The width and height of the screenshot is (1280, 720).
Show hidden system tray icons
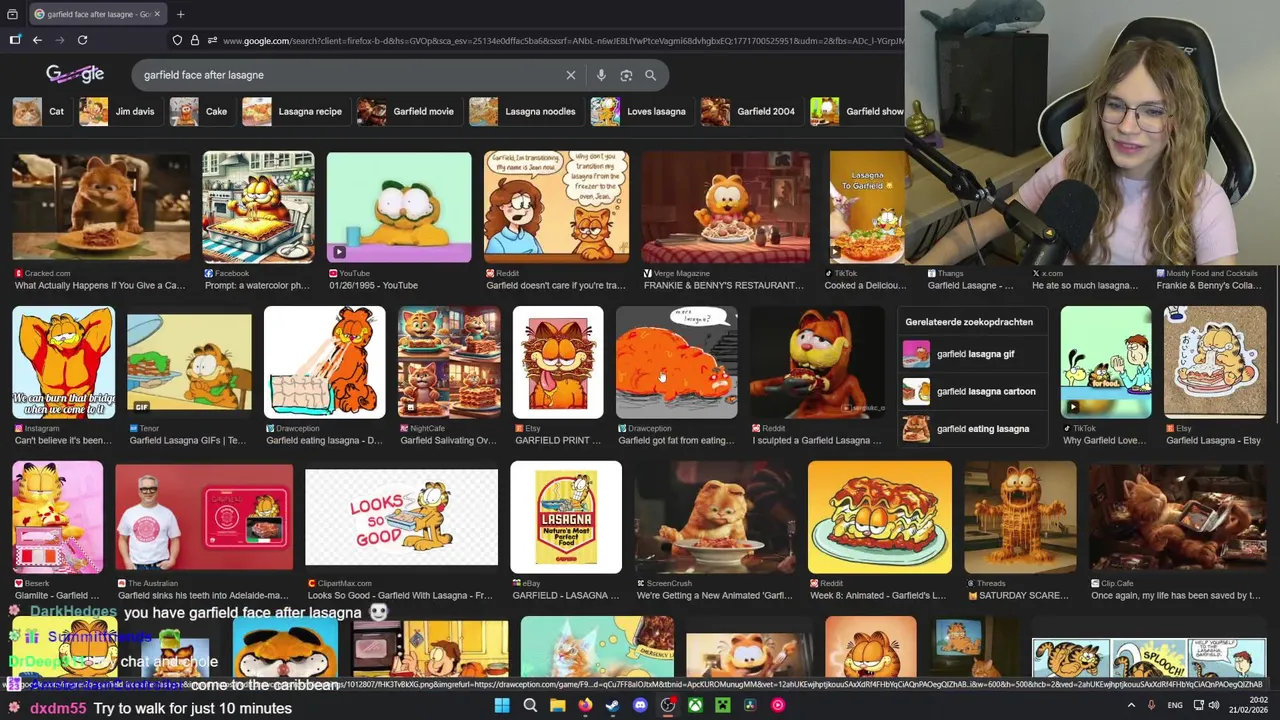coord(1131,705)
